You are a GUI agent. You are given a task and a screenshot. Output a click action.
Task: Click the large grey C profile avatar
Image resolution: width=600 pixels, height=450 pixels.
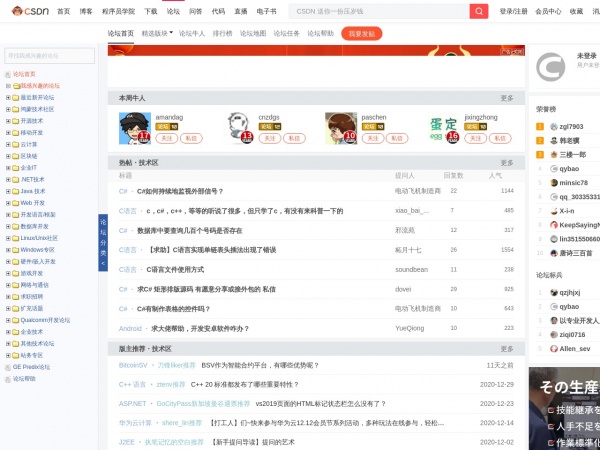coord(550,67)
